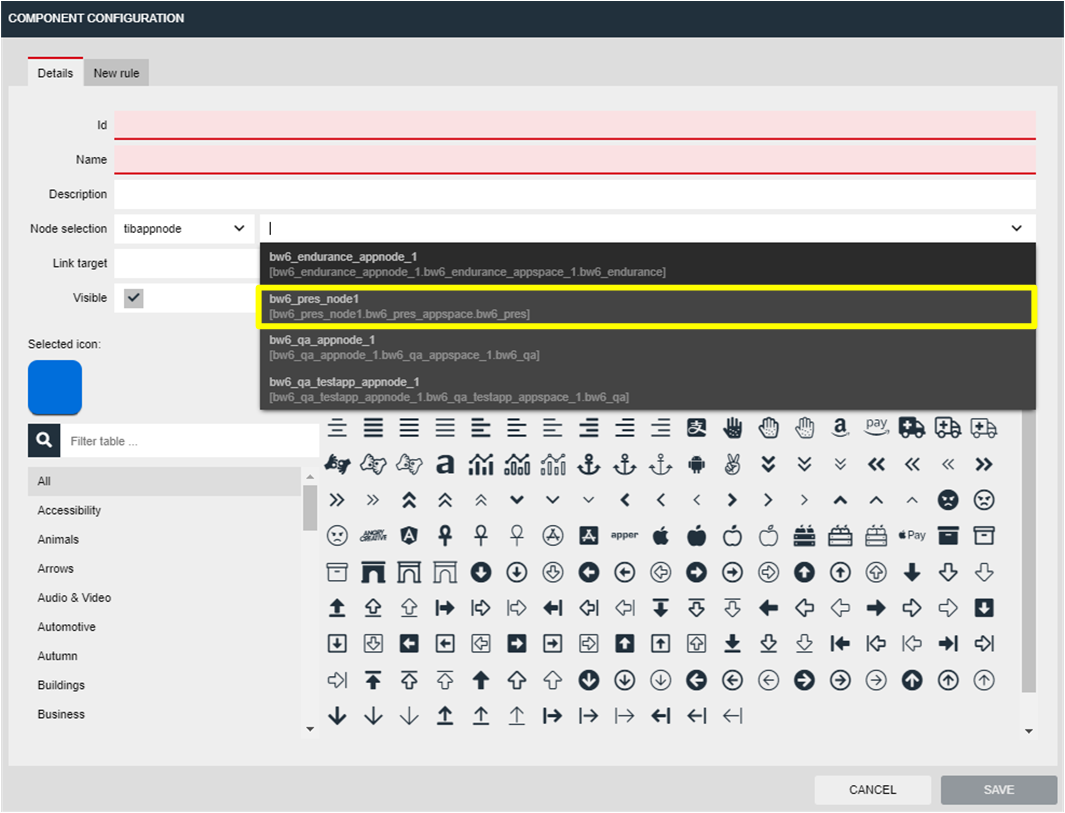This screenshot has width=1065, height=813.
Task: Pick the solid square left-arrow icon
Action: pos(409,643)
